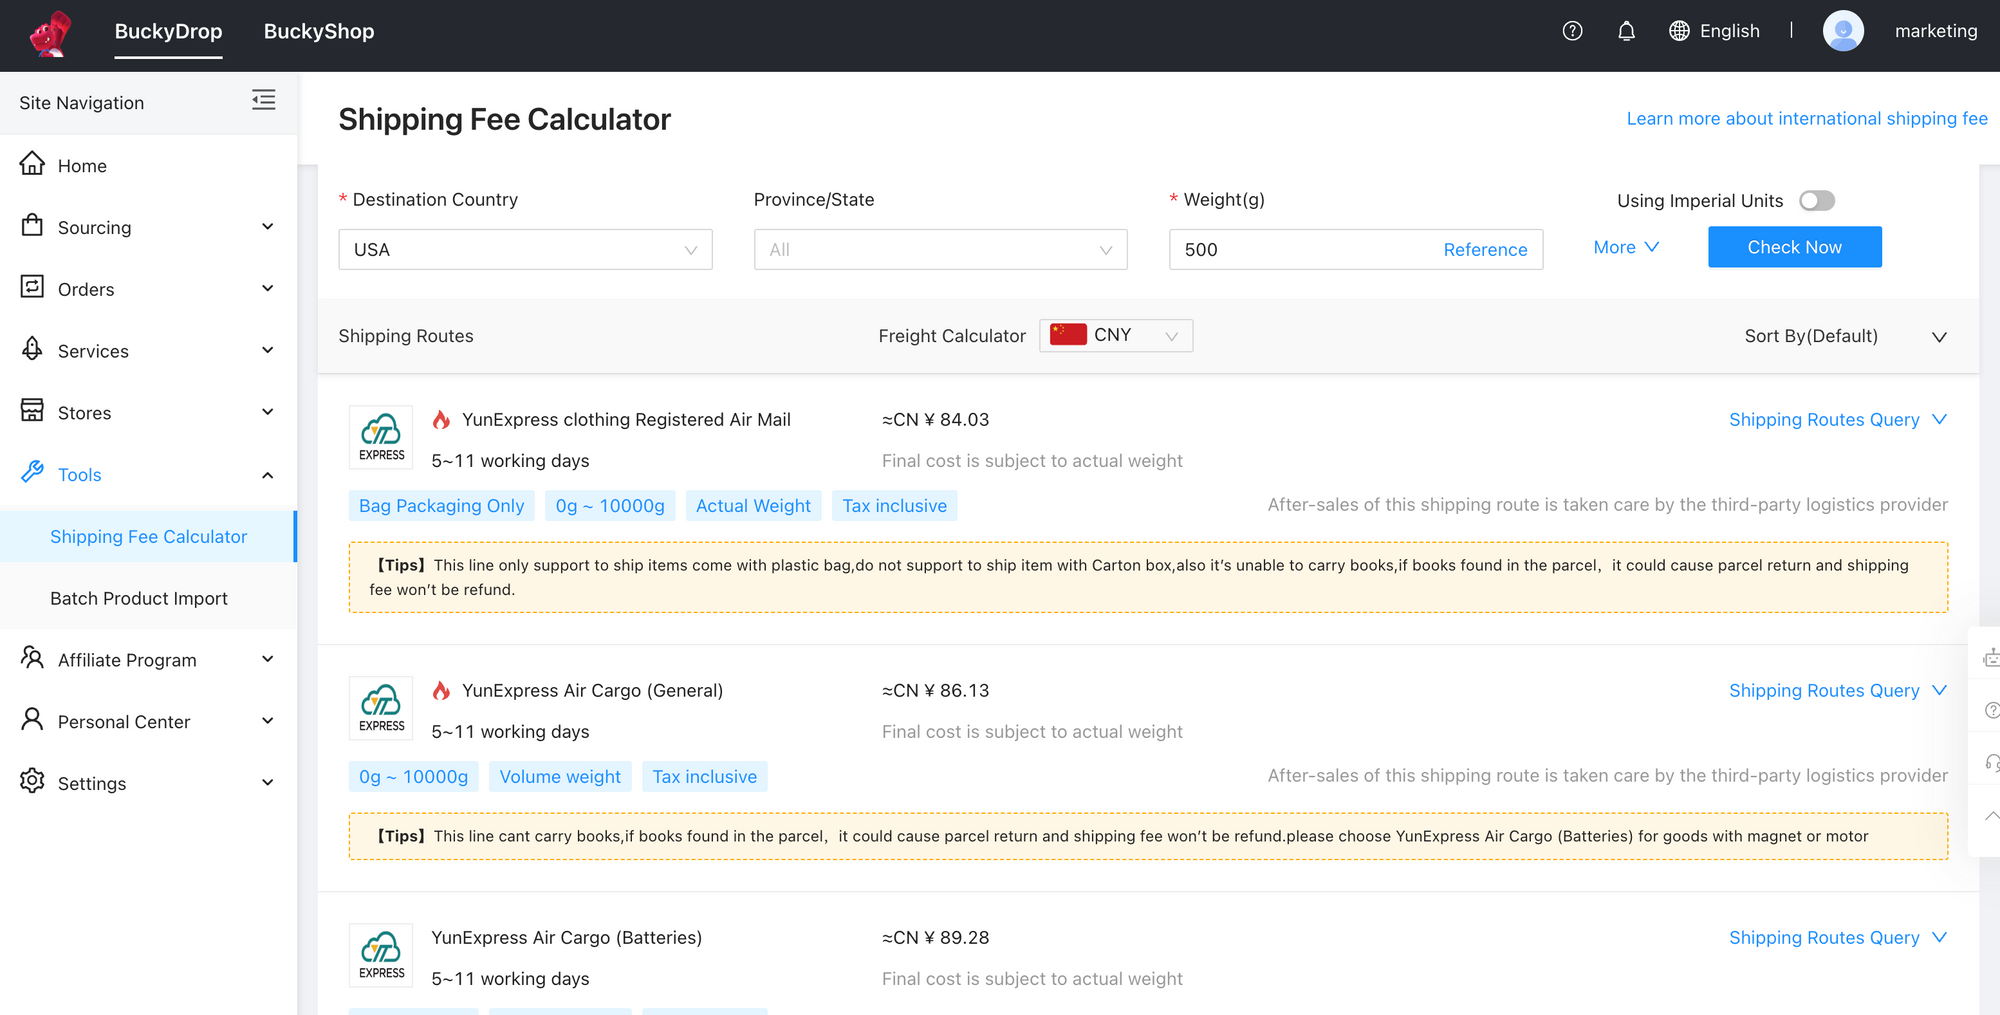
Task: Open the CNY currency dropdown
Action: (x=1116, y=335)
